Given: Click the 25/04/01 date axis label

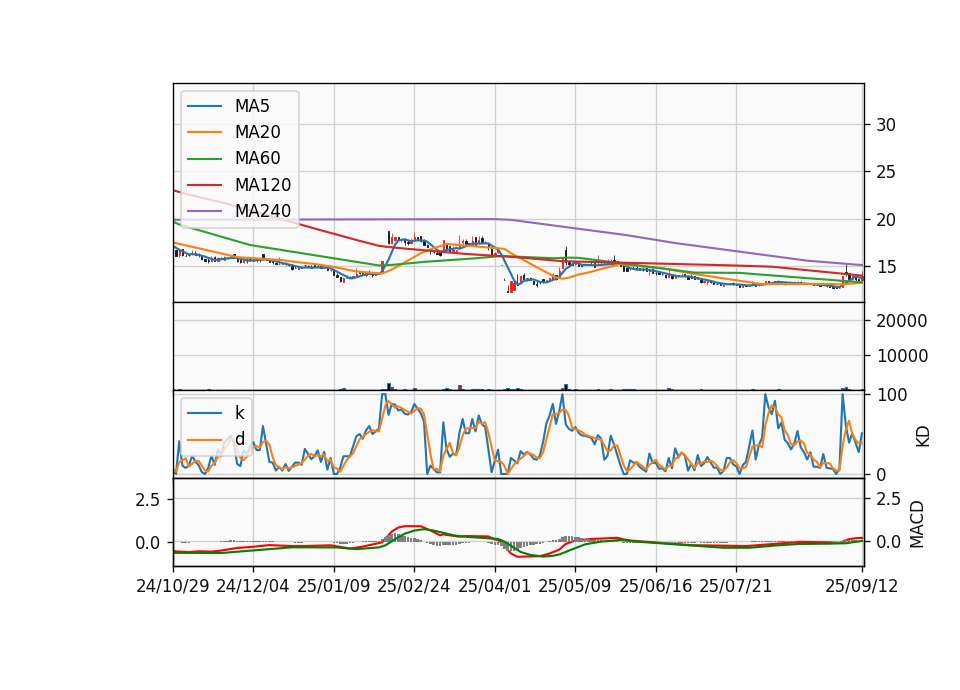Looking at the screenshot, I should click(x=495, y=586).
